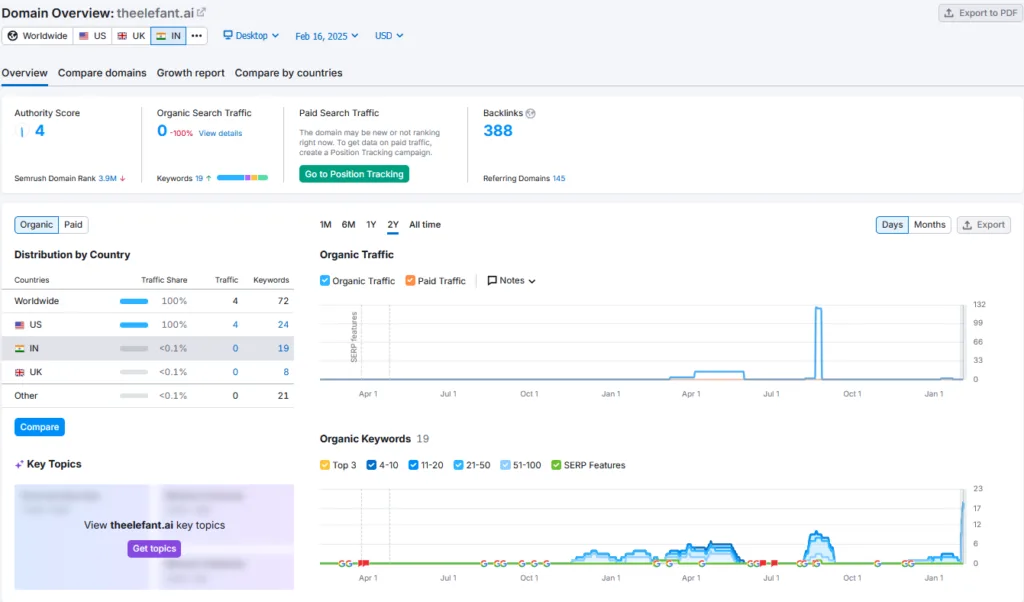Click UK keywords value 8
The image size is (1024, 602).
click(286, 372)
